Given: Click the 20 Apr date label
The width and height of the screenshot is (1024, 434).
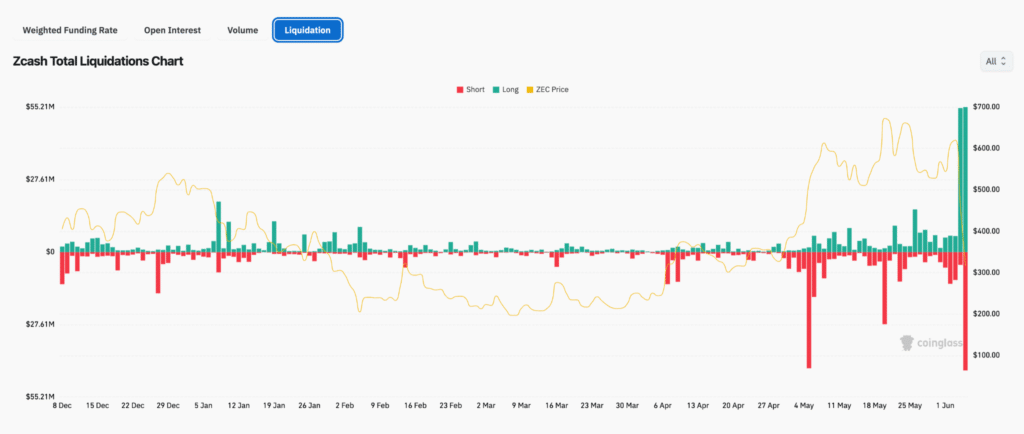Looking at the screenshot, I should pyautogui.click(x=733, y=405).
